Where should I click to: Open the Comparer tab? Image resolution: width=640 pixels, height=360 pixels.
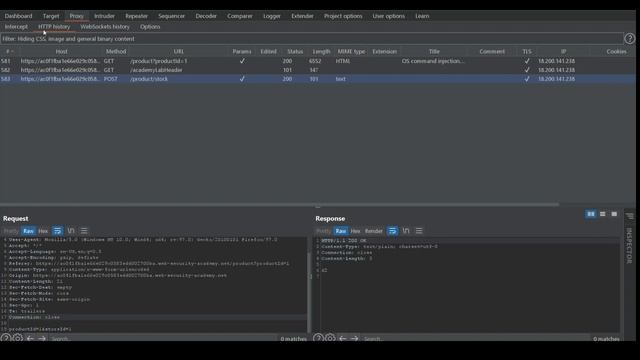(x=240, y=16)
